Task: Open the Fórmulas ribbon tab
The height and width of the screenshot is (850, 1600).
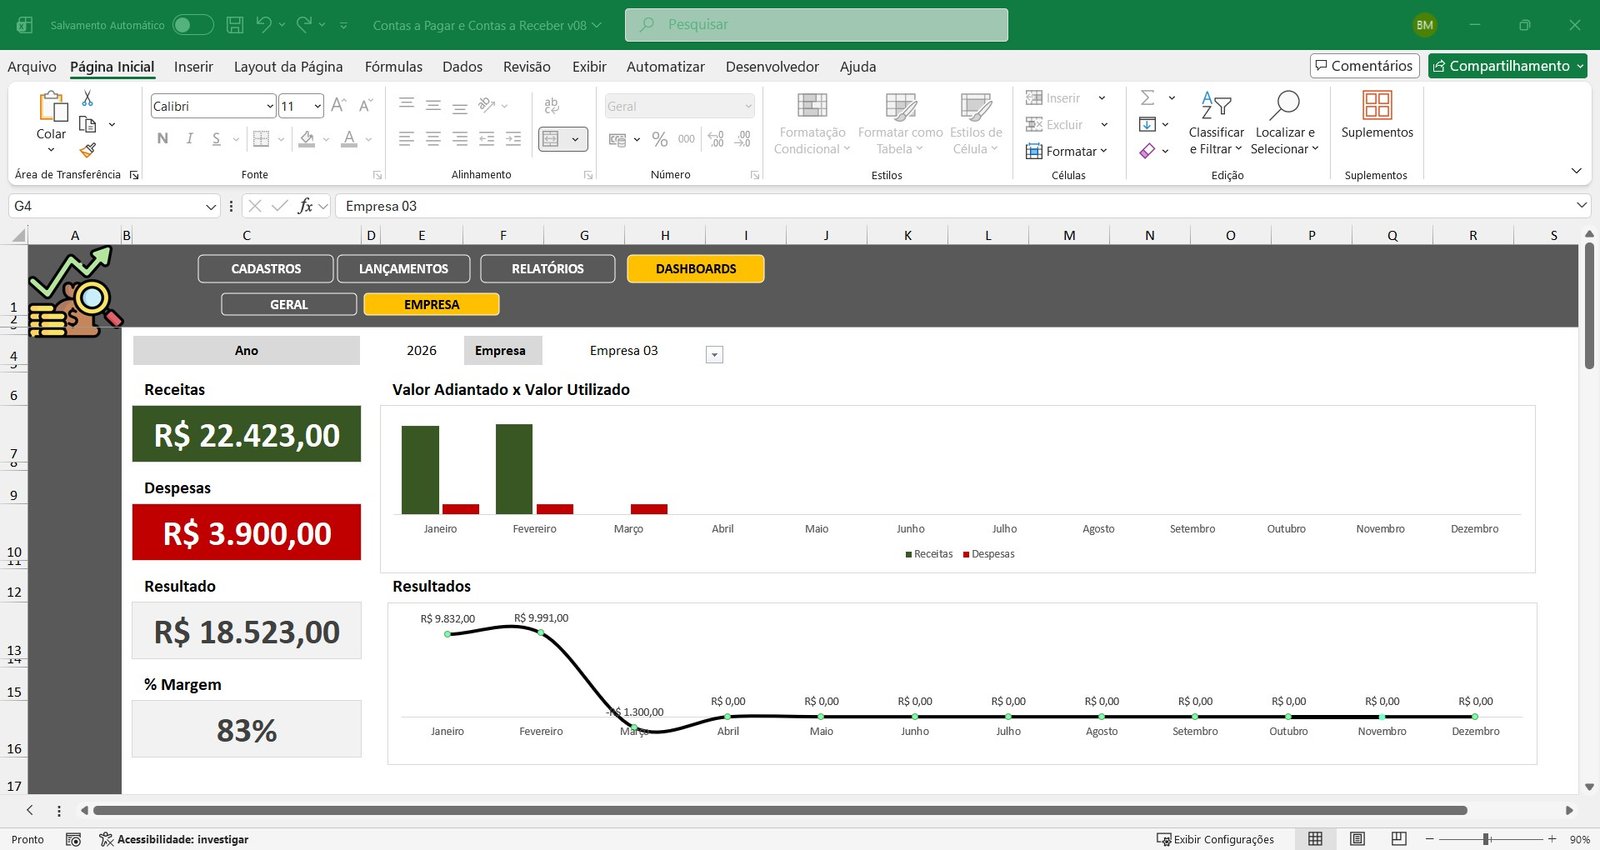Action: tap(393, 67)
